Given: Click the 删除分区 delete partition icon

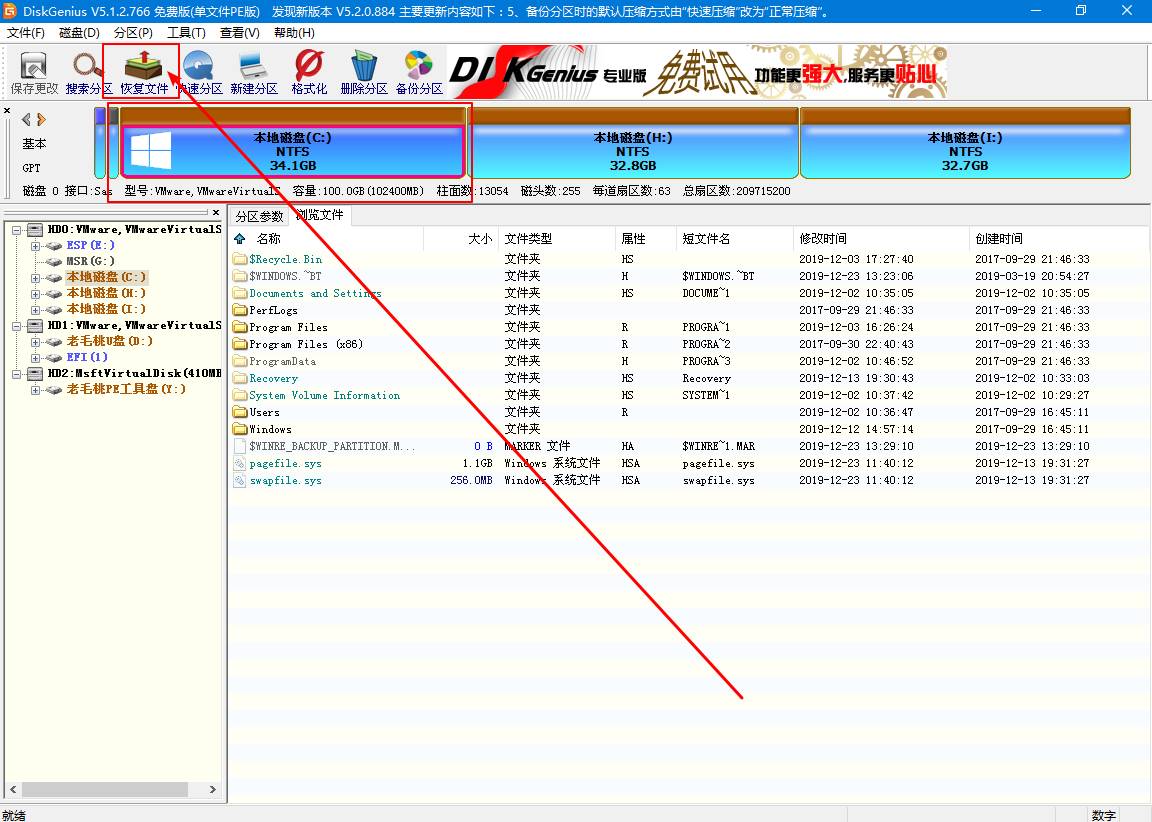Looking at the screenshot, I should click(364, 72).
